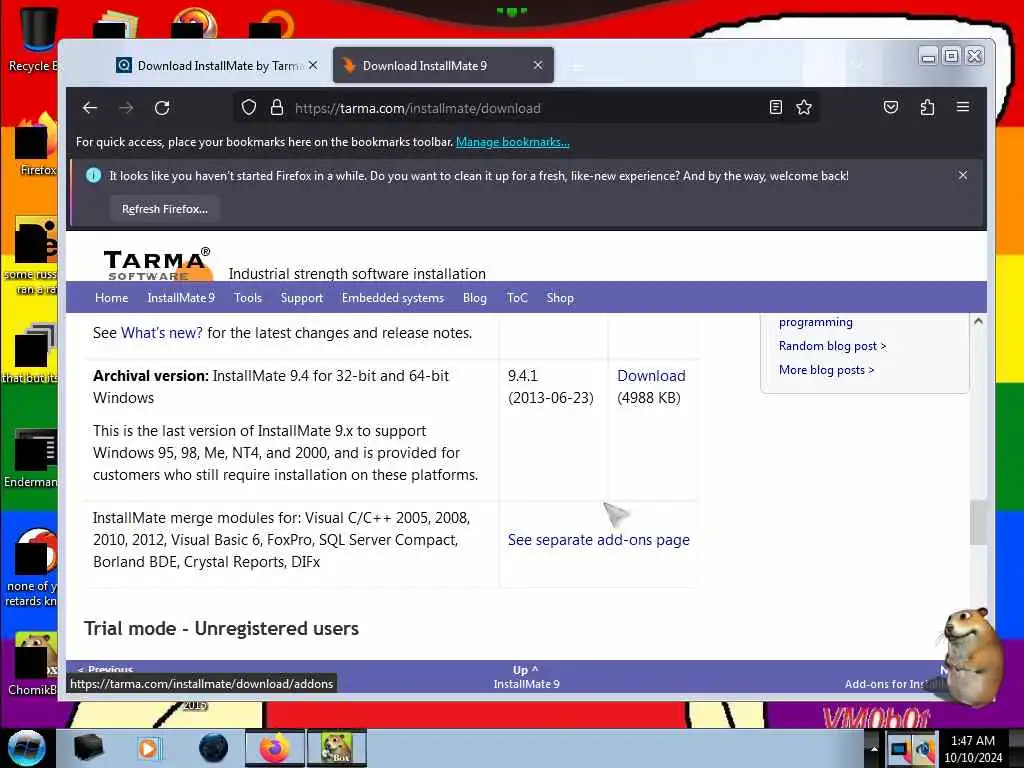This screenshot has height=768, width=1024.
Task: Toggle reader view icon
Action: tap(776, 108)
